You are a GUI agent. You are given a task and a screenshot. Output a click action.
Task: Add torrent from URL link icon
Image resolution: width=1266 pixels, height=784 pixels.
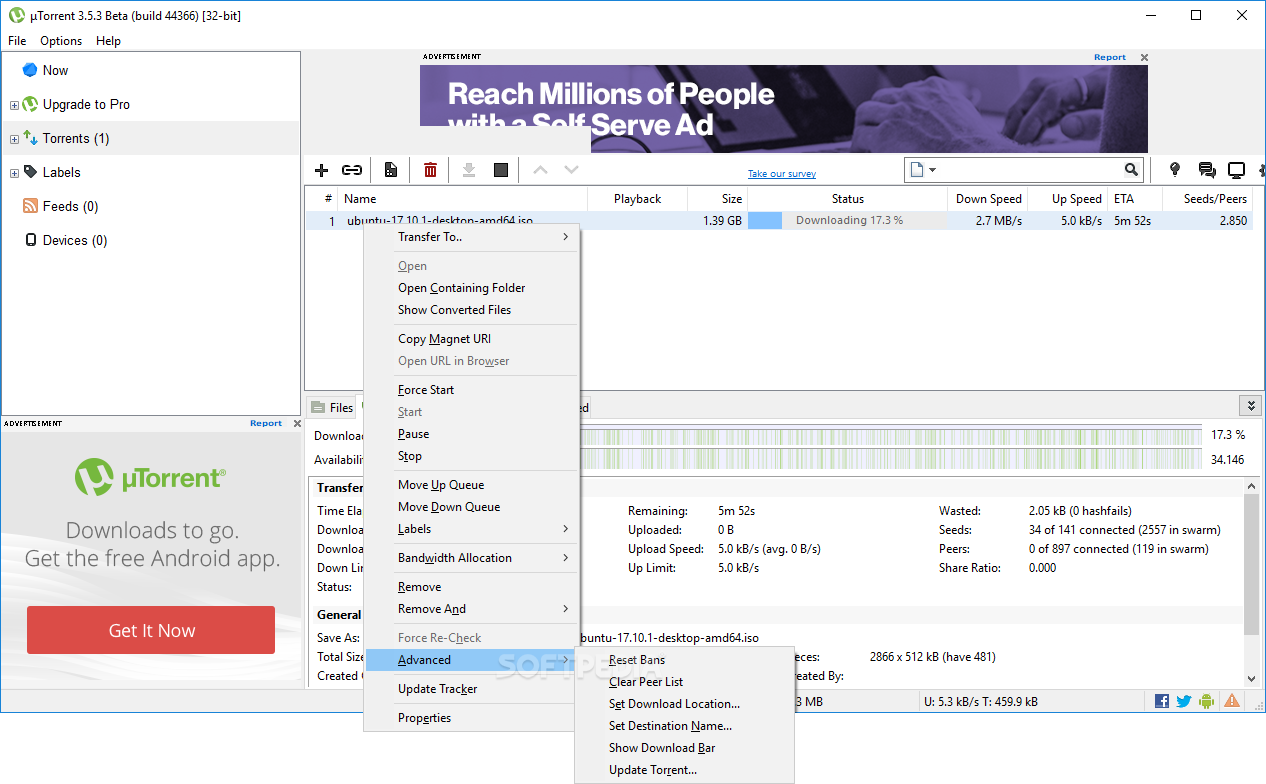click(352, 170)
